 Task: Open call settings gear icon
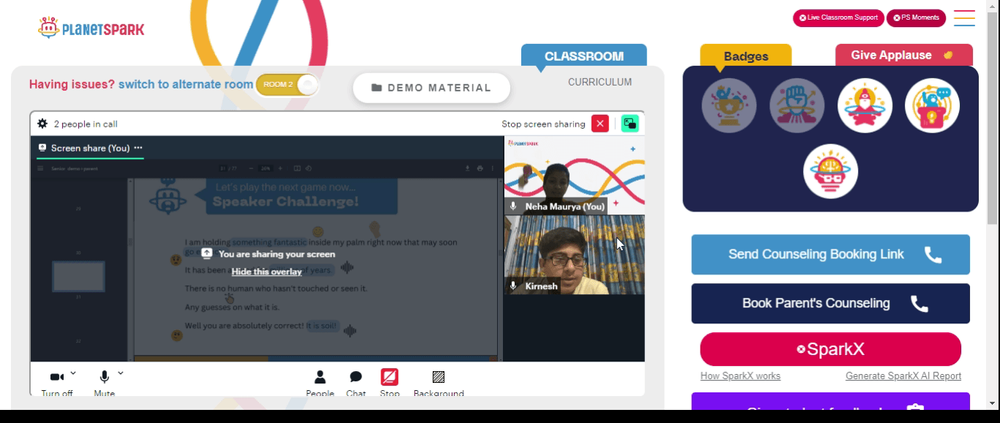click(42, 124)
